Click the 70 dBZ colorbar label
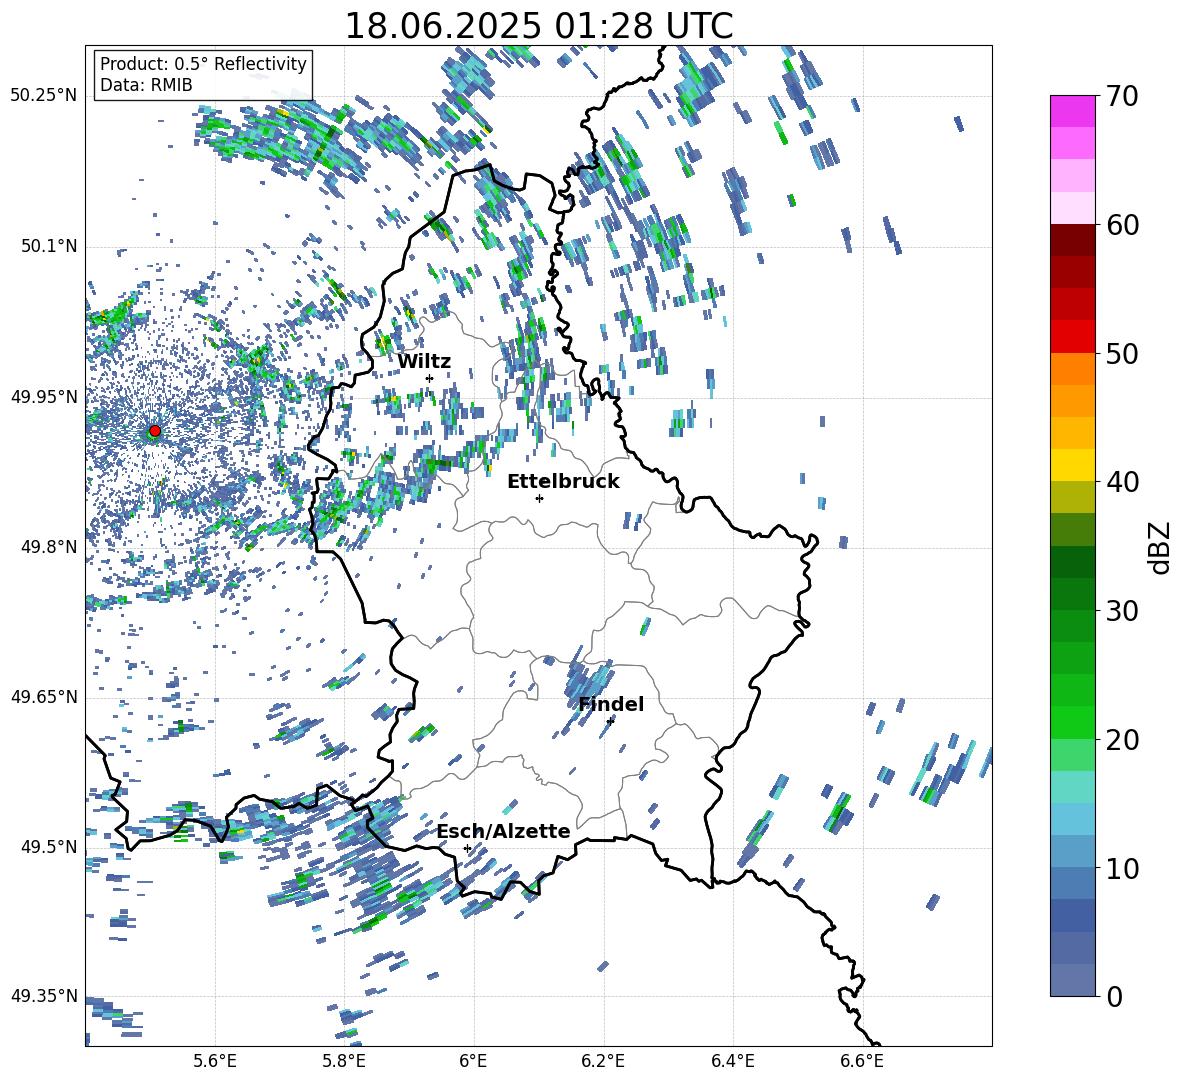The height and width of the screenshot is (1081, 1184). 1121,96
